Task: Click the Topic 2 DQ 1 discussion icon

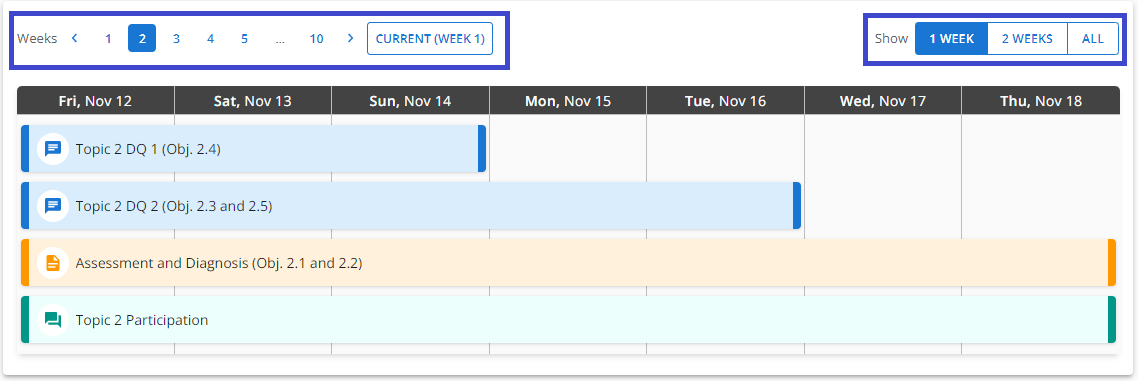Action: [52, 149]
